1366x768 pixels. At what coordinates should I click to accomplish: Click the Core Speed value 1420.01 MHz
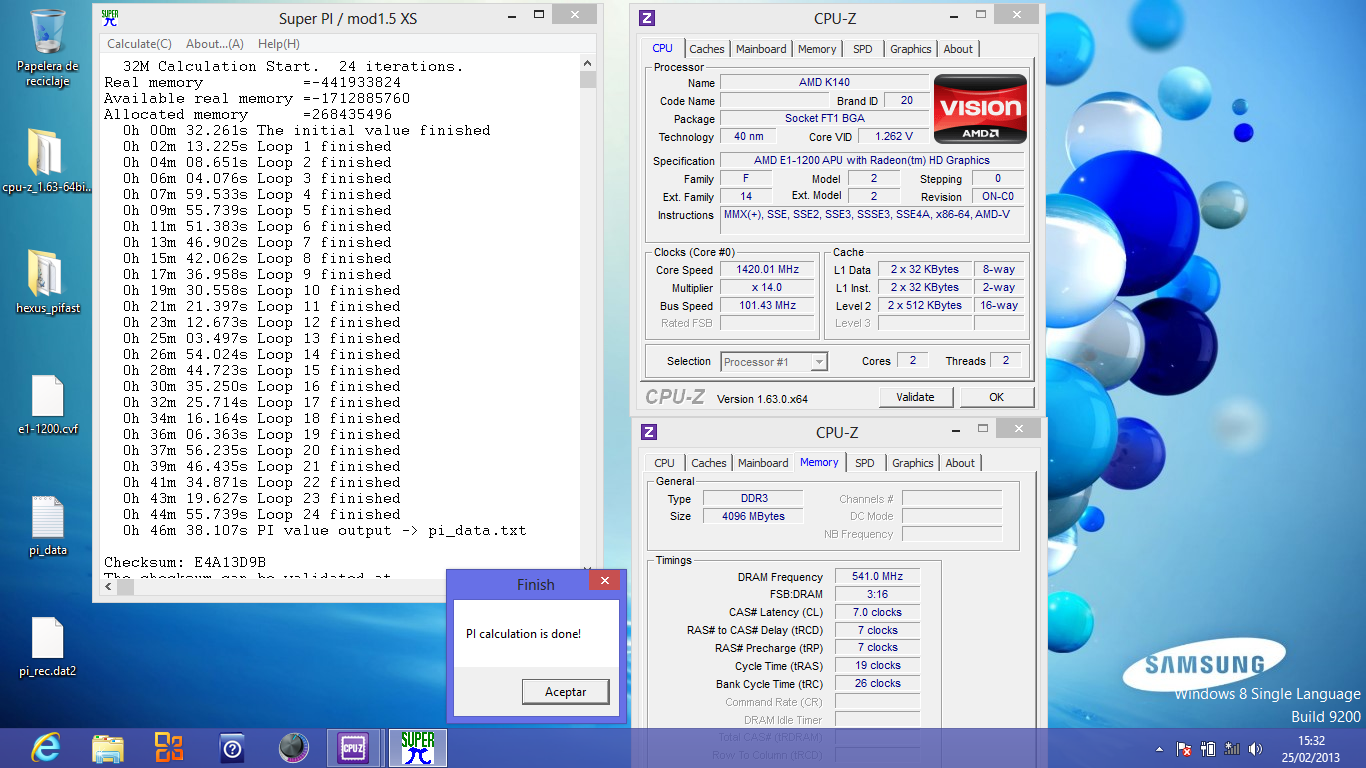pyautogui.click(x=769, y=270)
